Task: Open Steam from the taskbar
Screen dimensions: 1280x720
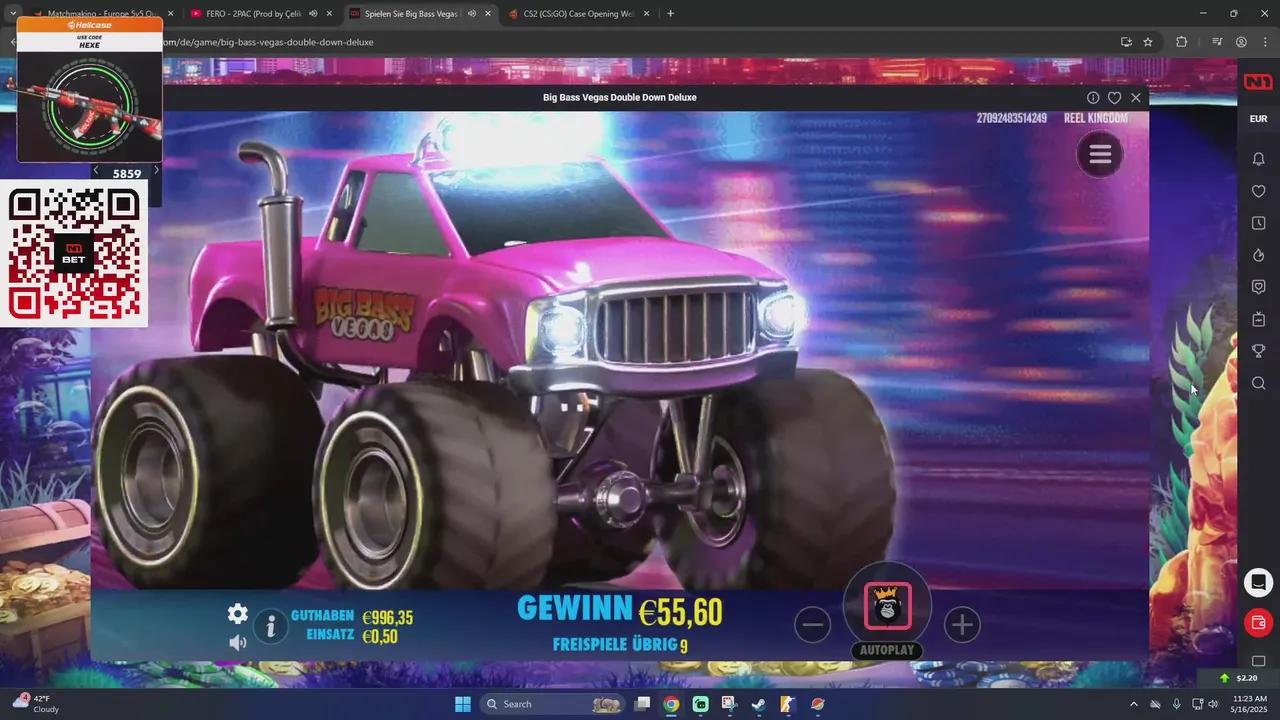Action: tap(758, 704)
